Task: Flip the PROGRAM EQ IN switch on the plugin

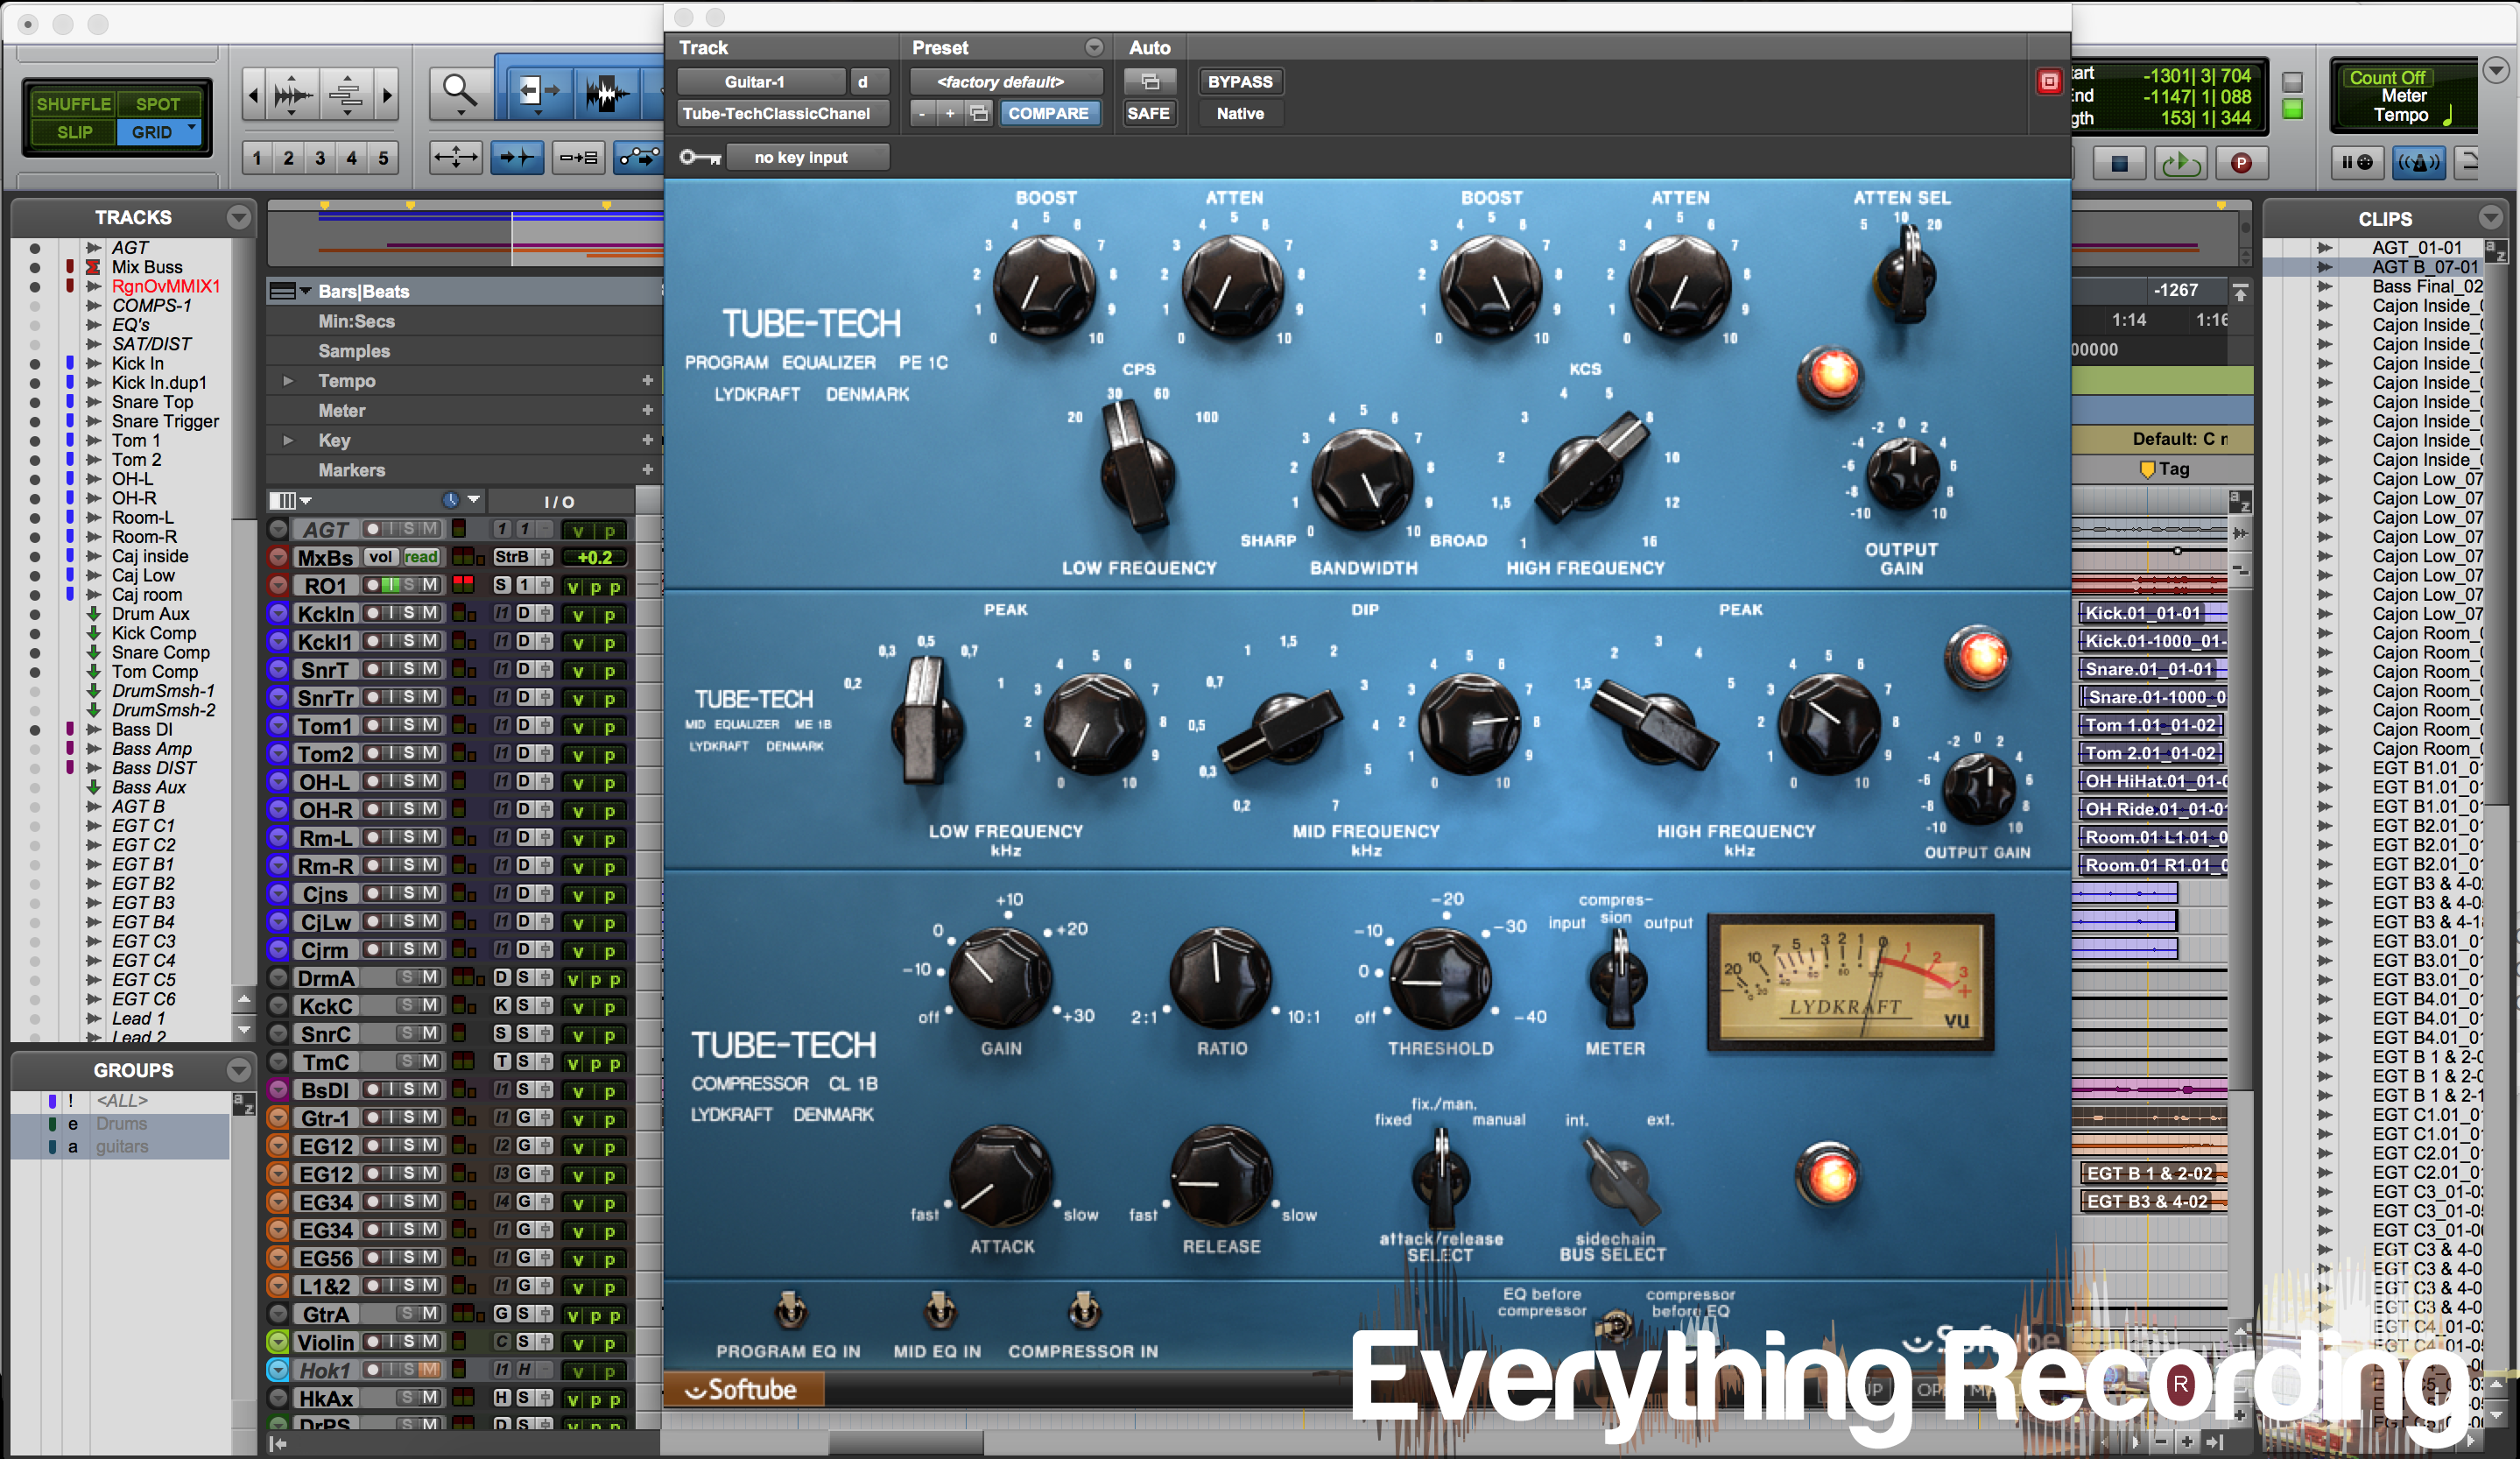Action: (790, 1312)
